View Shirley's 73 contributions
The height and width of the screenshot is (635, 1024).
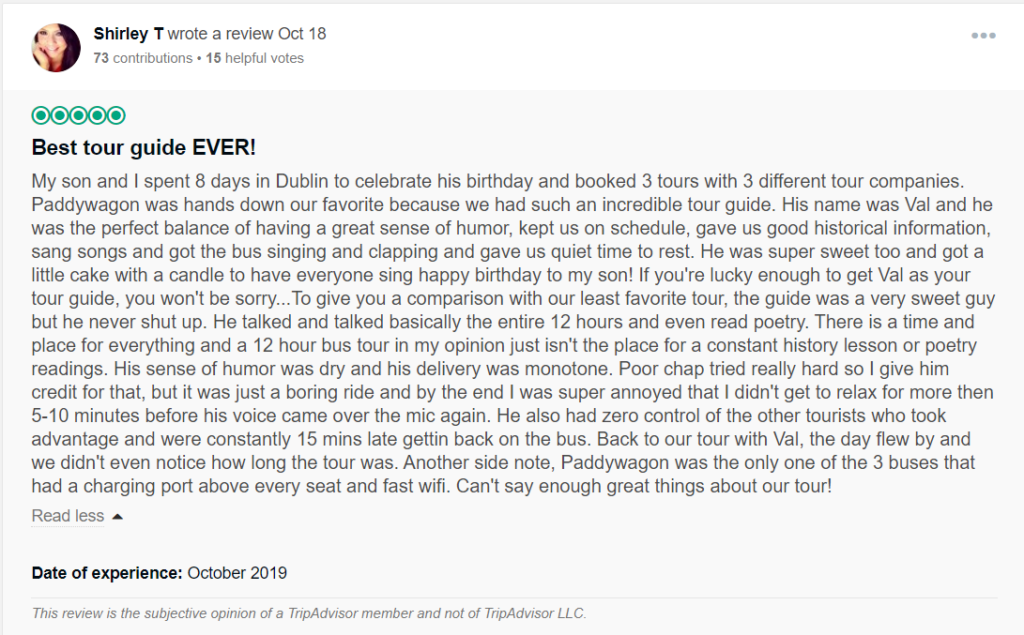[143, 58]
